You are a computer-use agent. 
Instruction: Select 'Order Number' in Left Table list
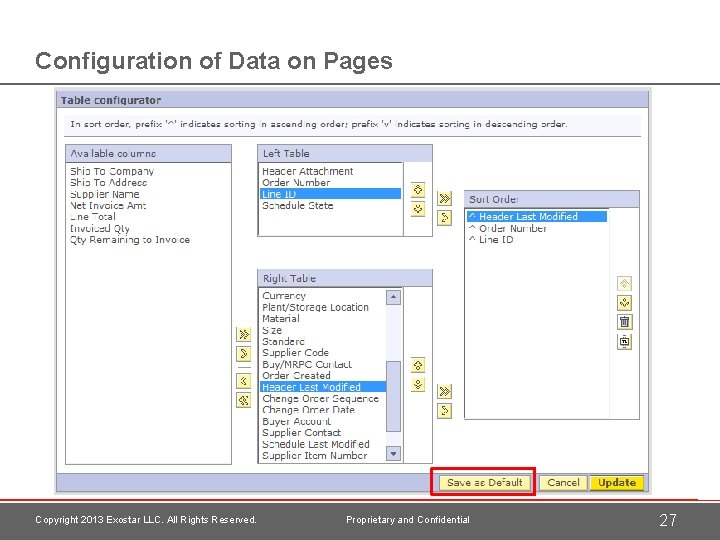pos(296,183)
